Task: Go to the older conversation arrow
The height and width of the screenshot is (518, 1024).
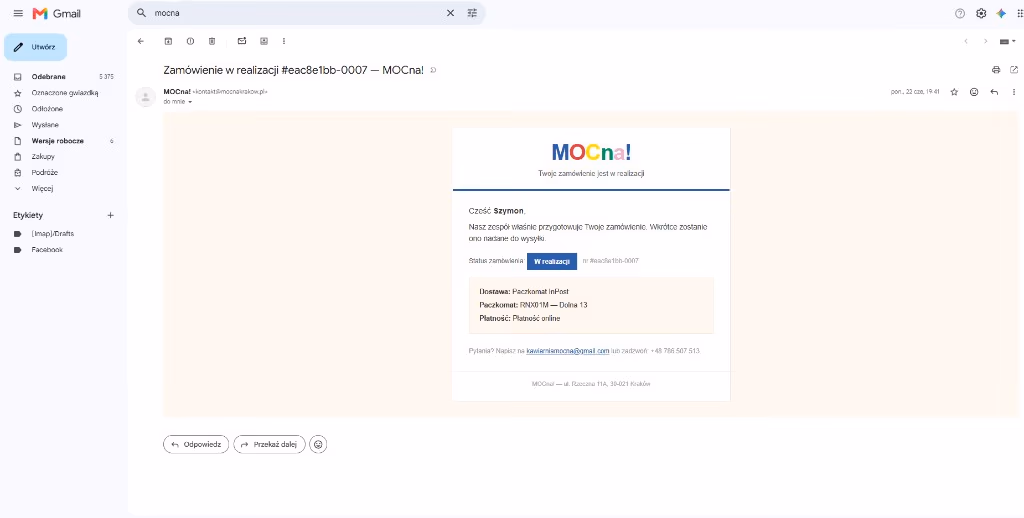Action: click(x=985, y=41)
